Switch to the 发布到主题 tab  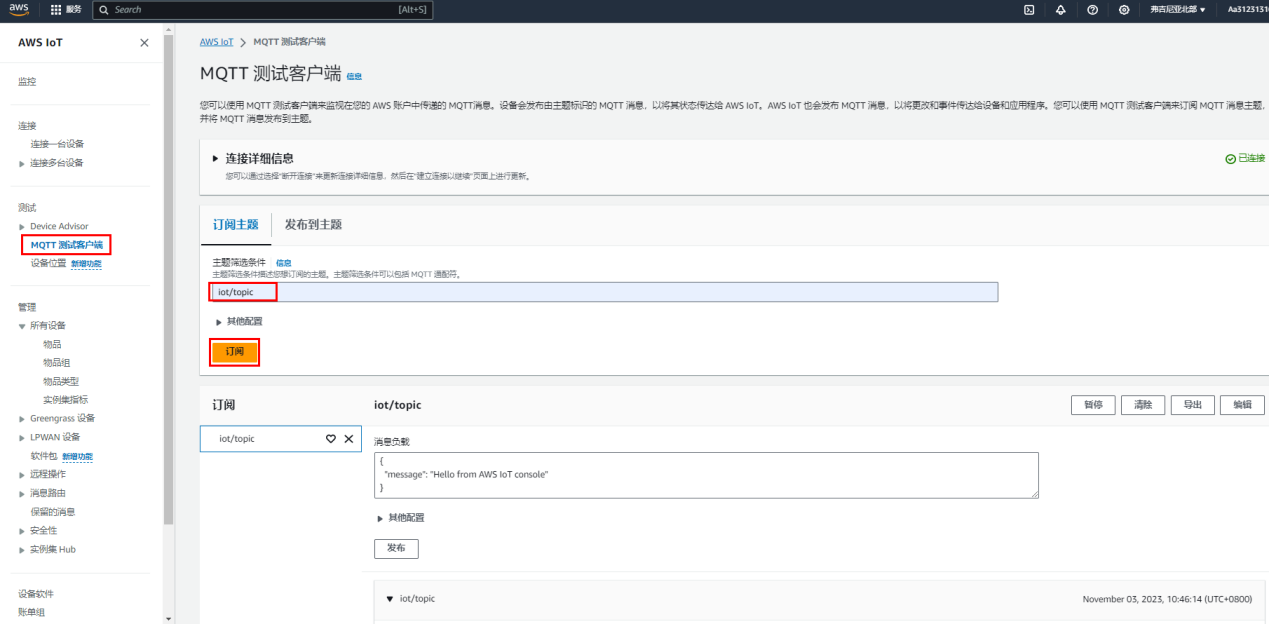pyautogui.click(x=313, y=224)
